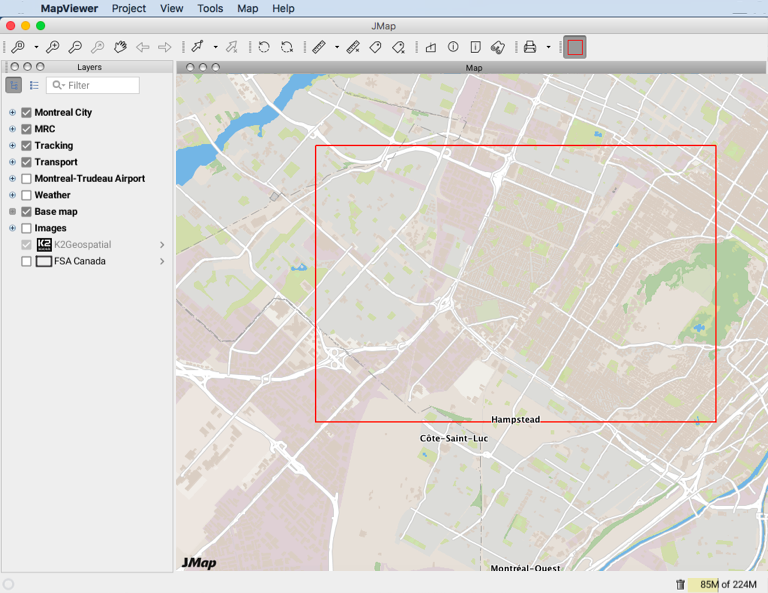Expand the Tracking layer group

[12, 146]
